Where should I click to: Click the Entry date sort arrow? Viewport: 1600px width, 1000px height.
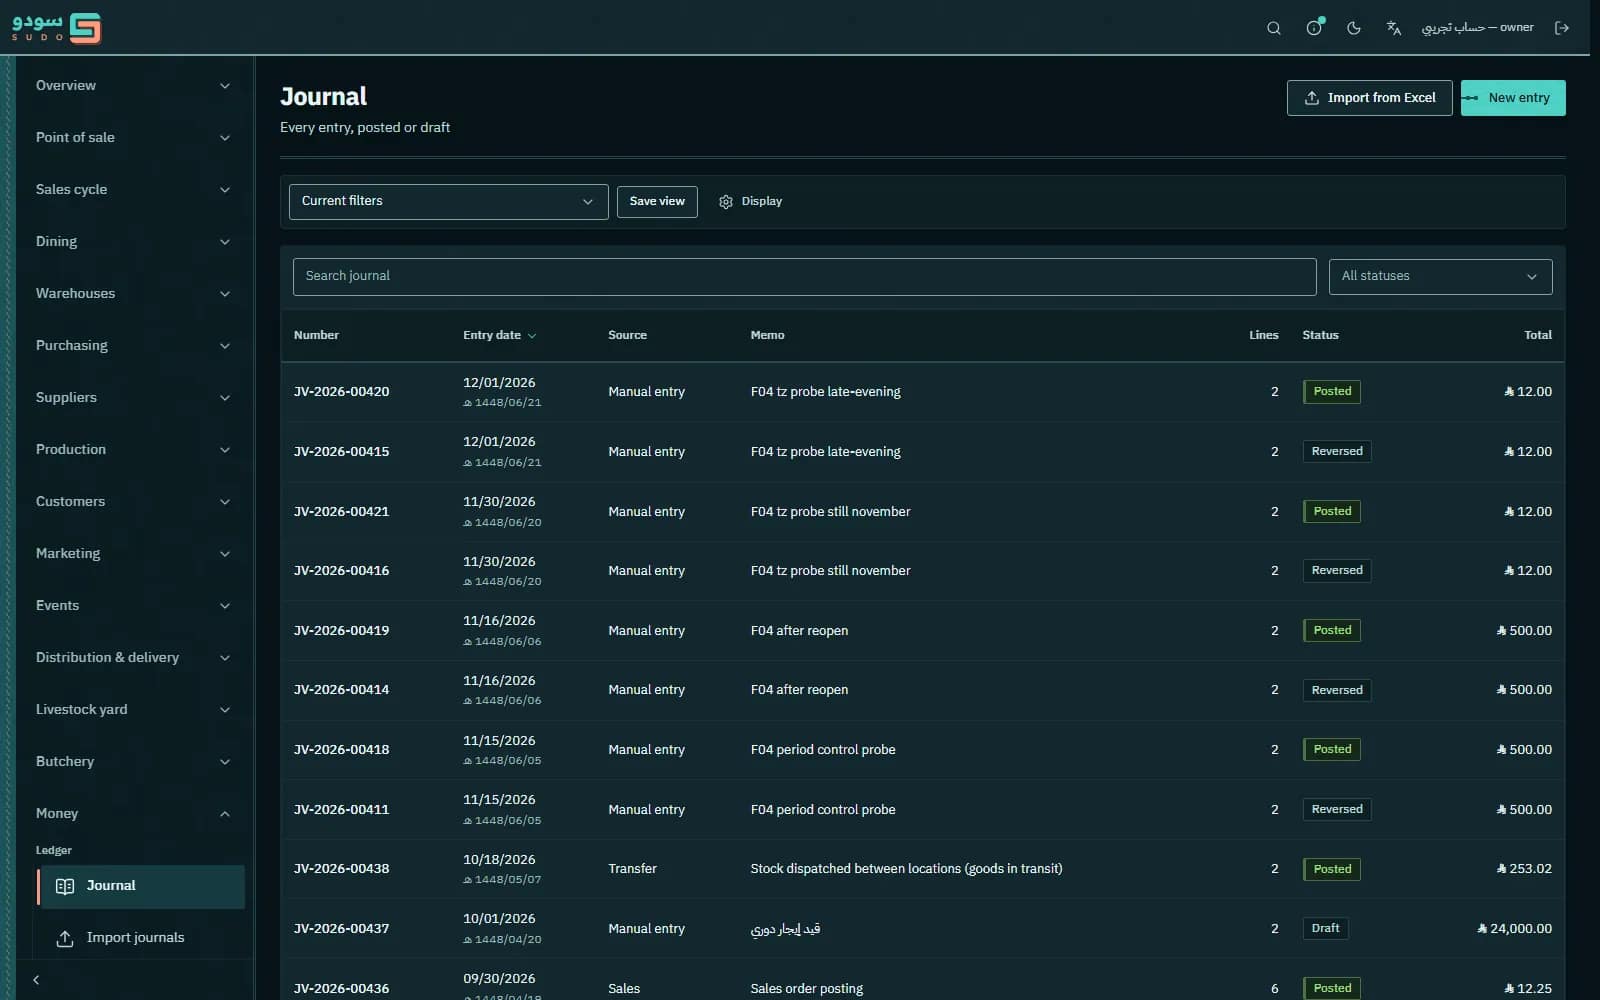[532, 336]
